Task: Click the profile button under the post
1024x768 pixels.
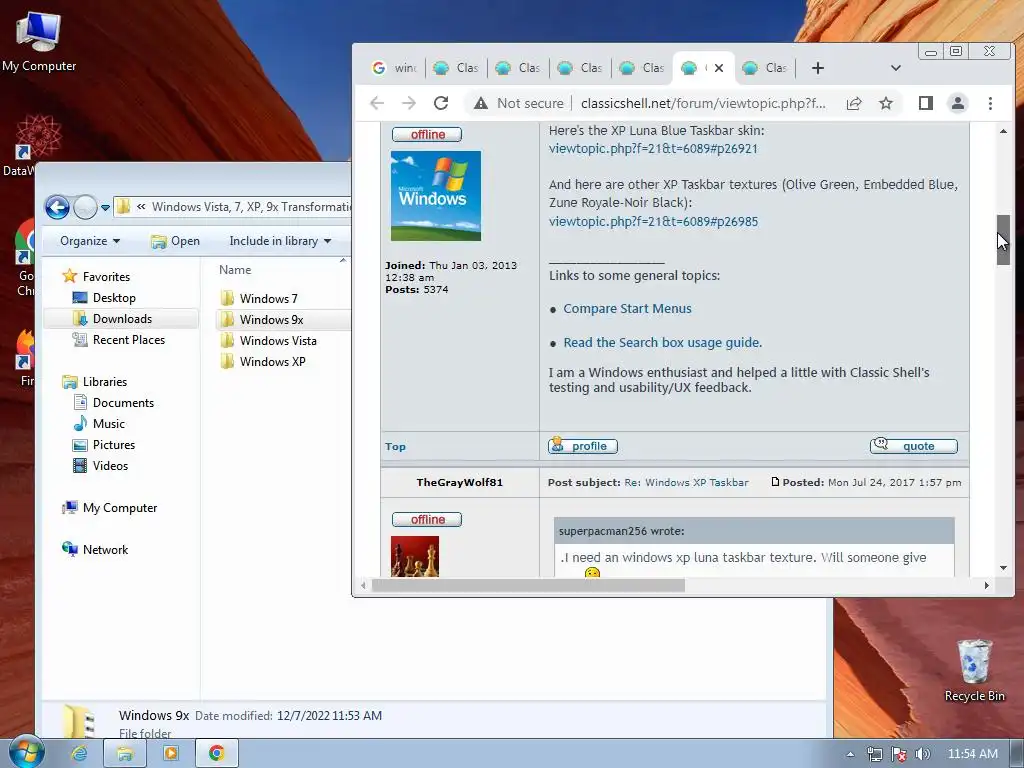Action: pos(583,446)
